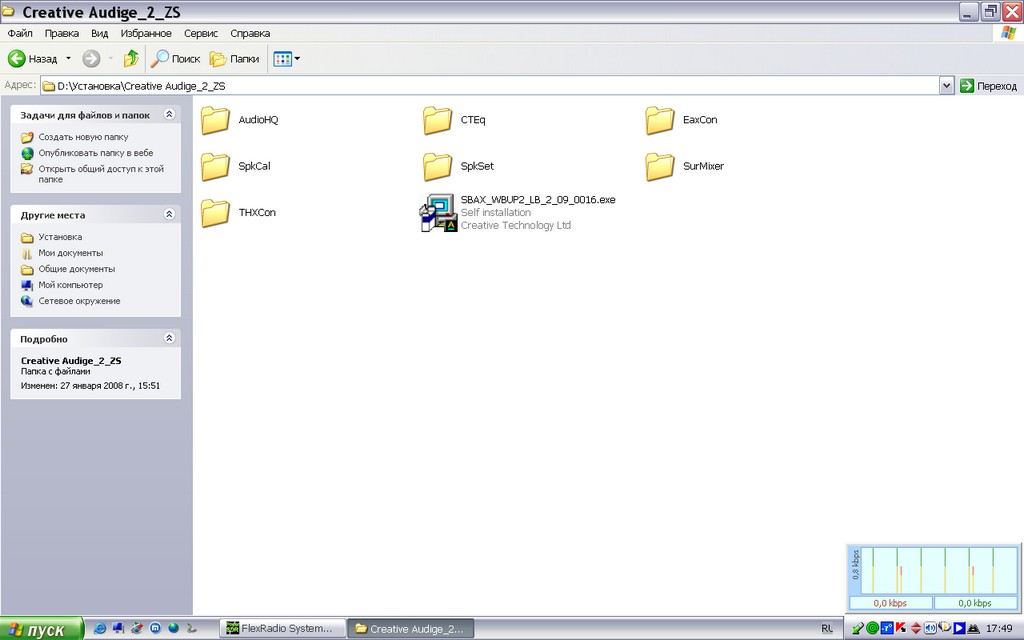This screenshot has width=1024, height=640.
Task: Open the EaxCon folder
Action: (x=660, y=120)
